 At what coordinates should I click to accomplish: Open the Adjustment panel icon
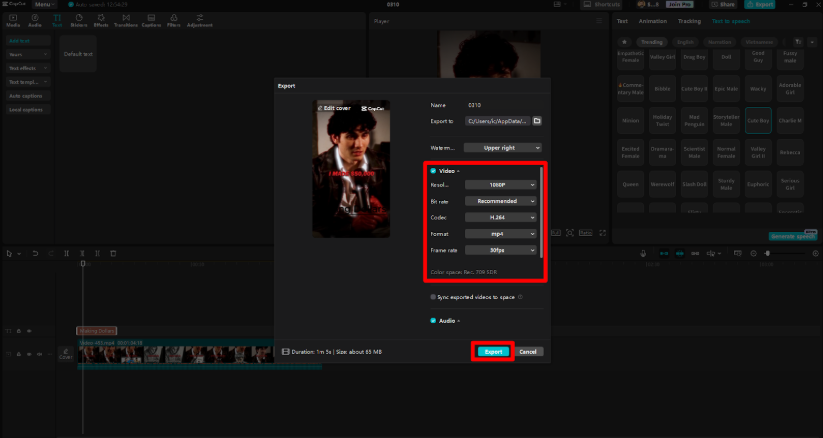click(199, 20)
